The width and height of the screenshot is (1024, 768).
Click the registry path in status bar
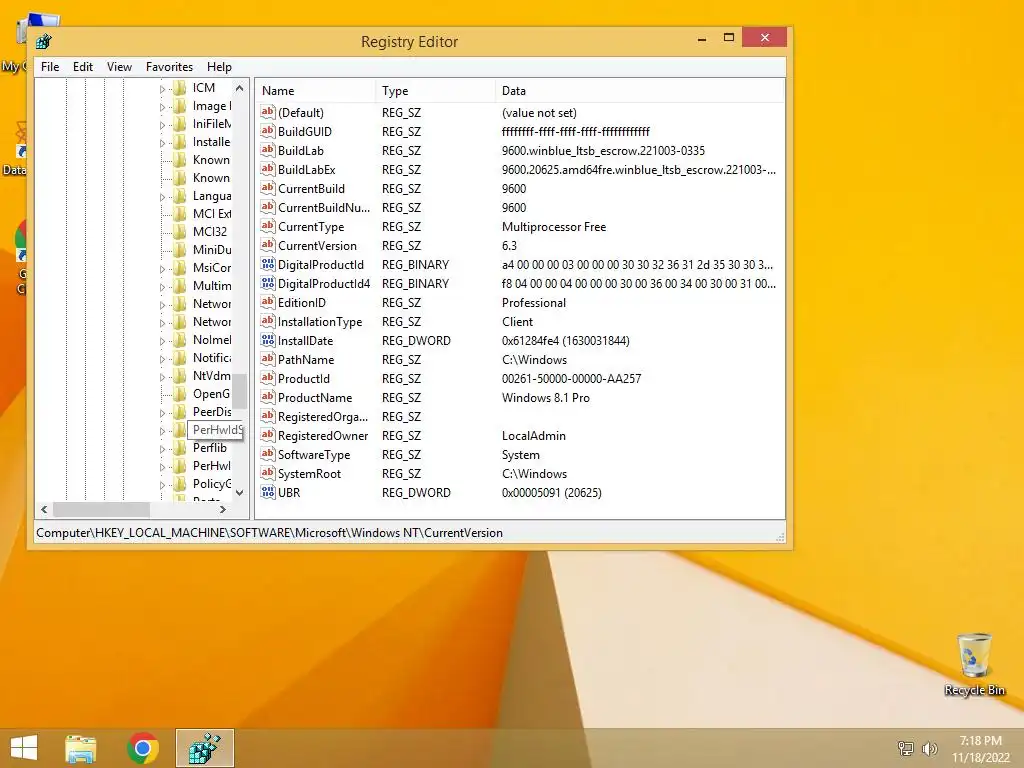pyautogui.click(x=269, y=533)
